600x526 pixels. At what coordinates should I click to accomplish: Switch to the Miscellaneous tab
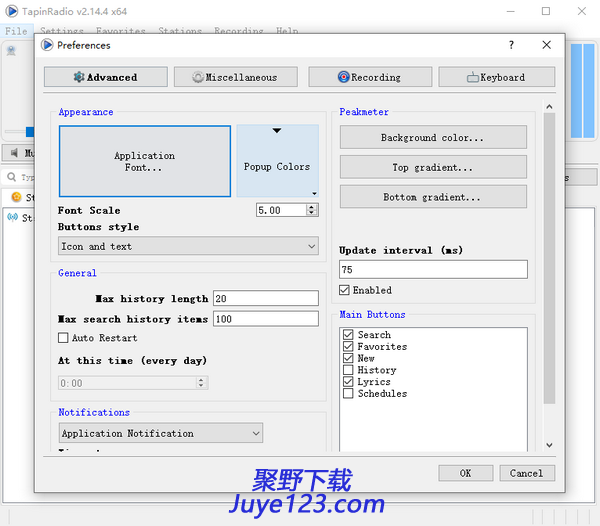pyautogui.click(x=236, y=77)
